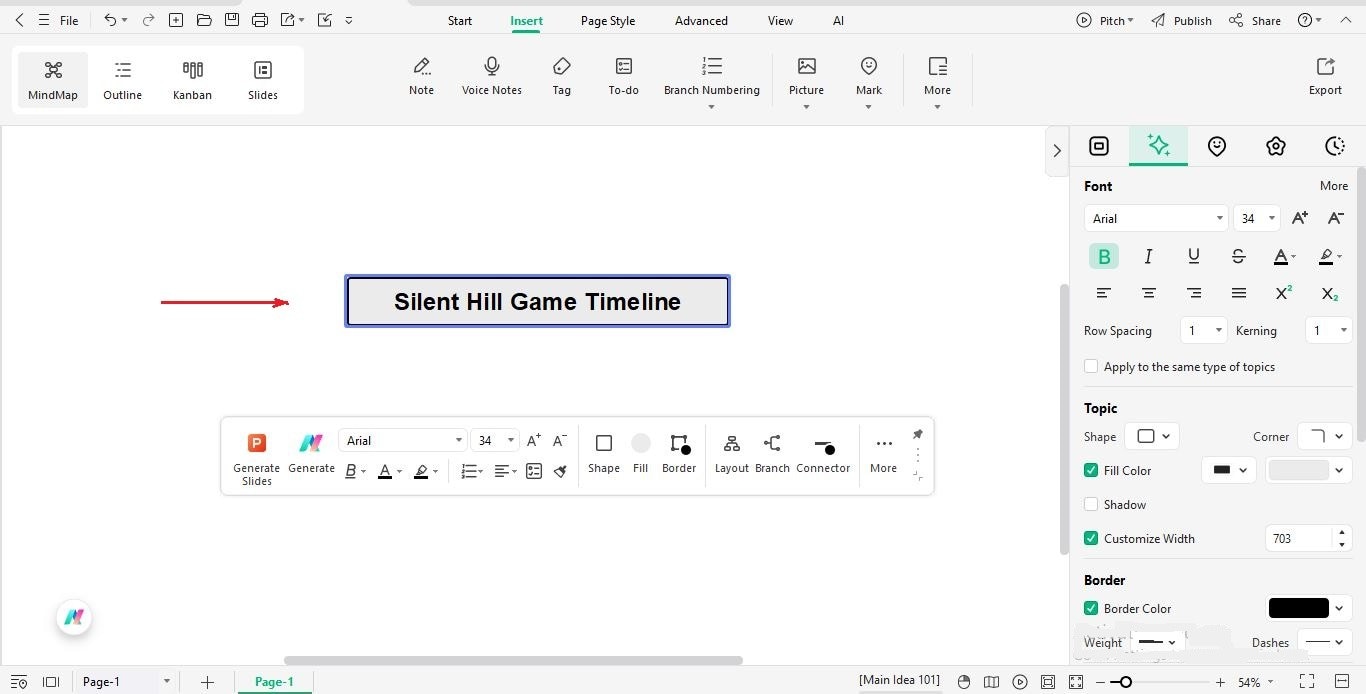
Task: Open the File menu
Action: coord(69,20)
